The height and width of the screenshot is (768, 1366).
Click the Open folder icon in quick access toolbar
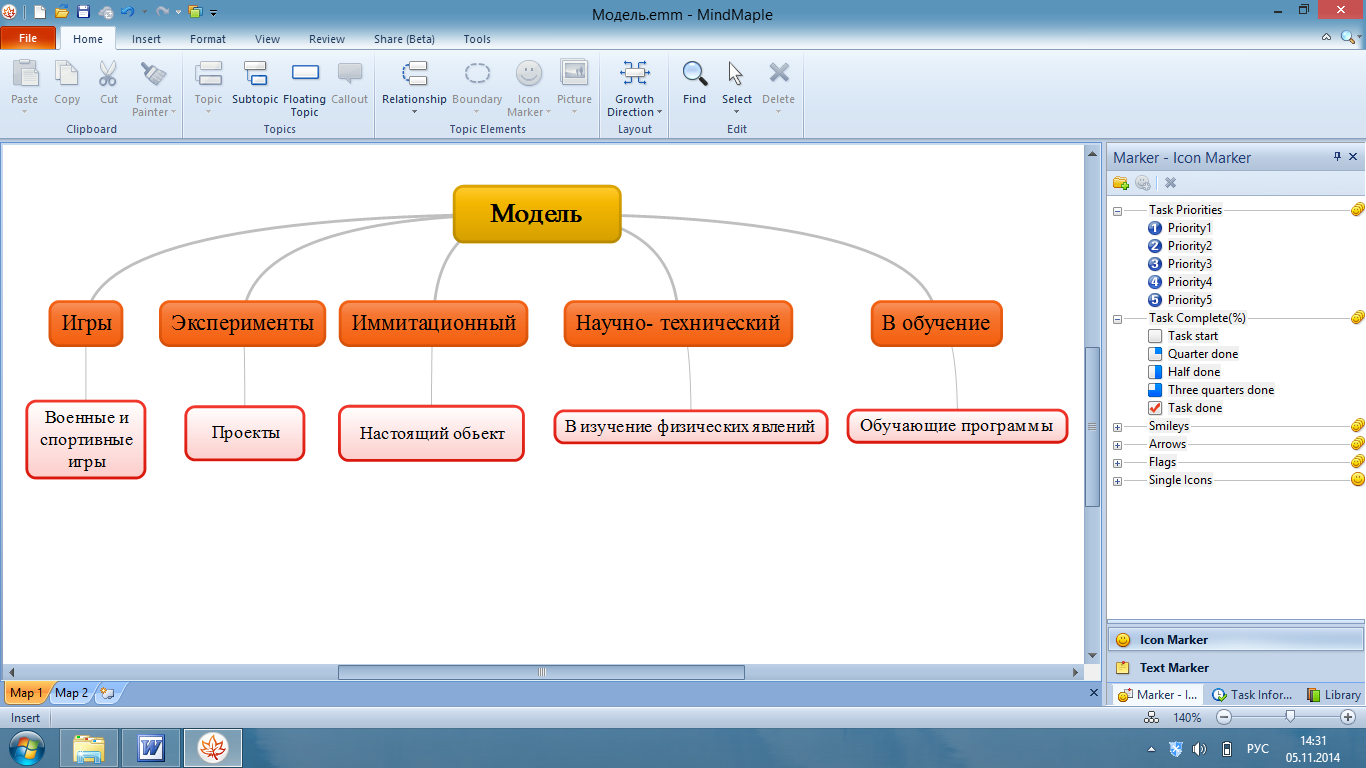[x=62, y=13]
